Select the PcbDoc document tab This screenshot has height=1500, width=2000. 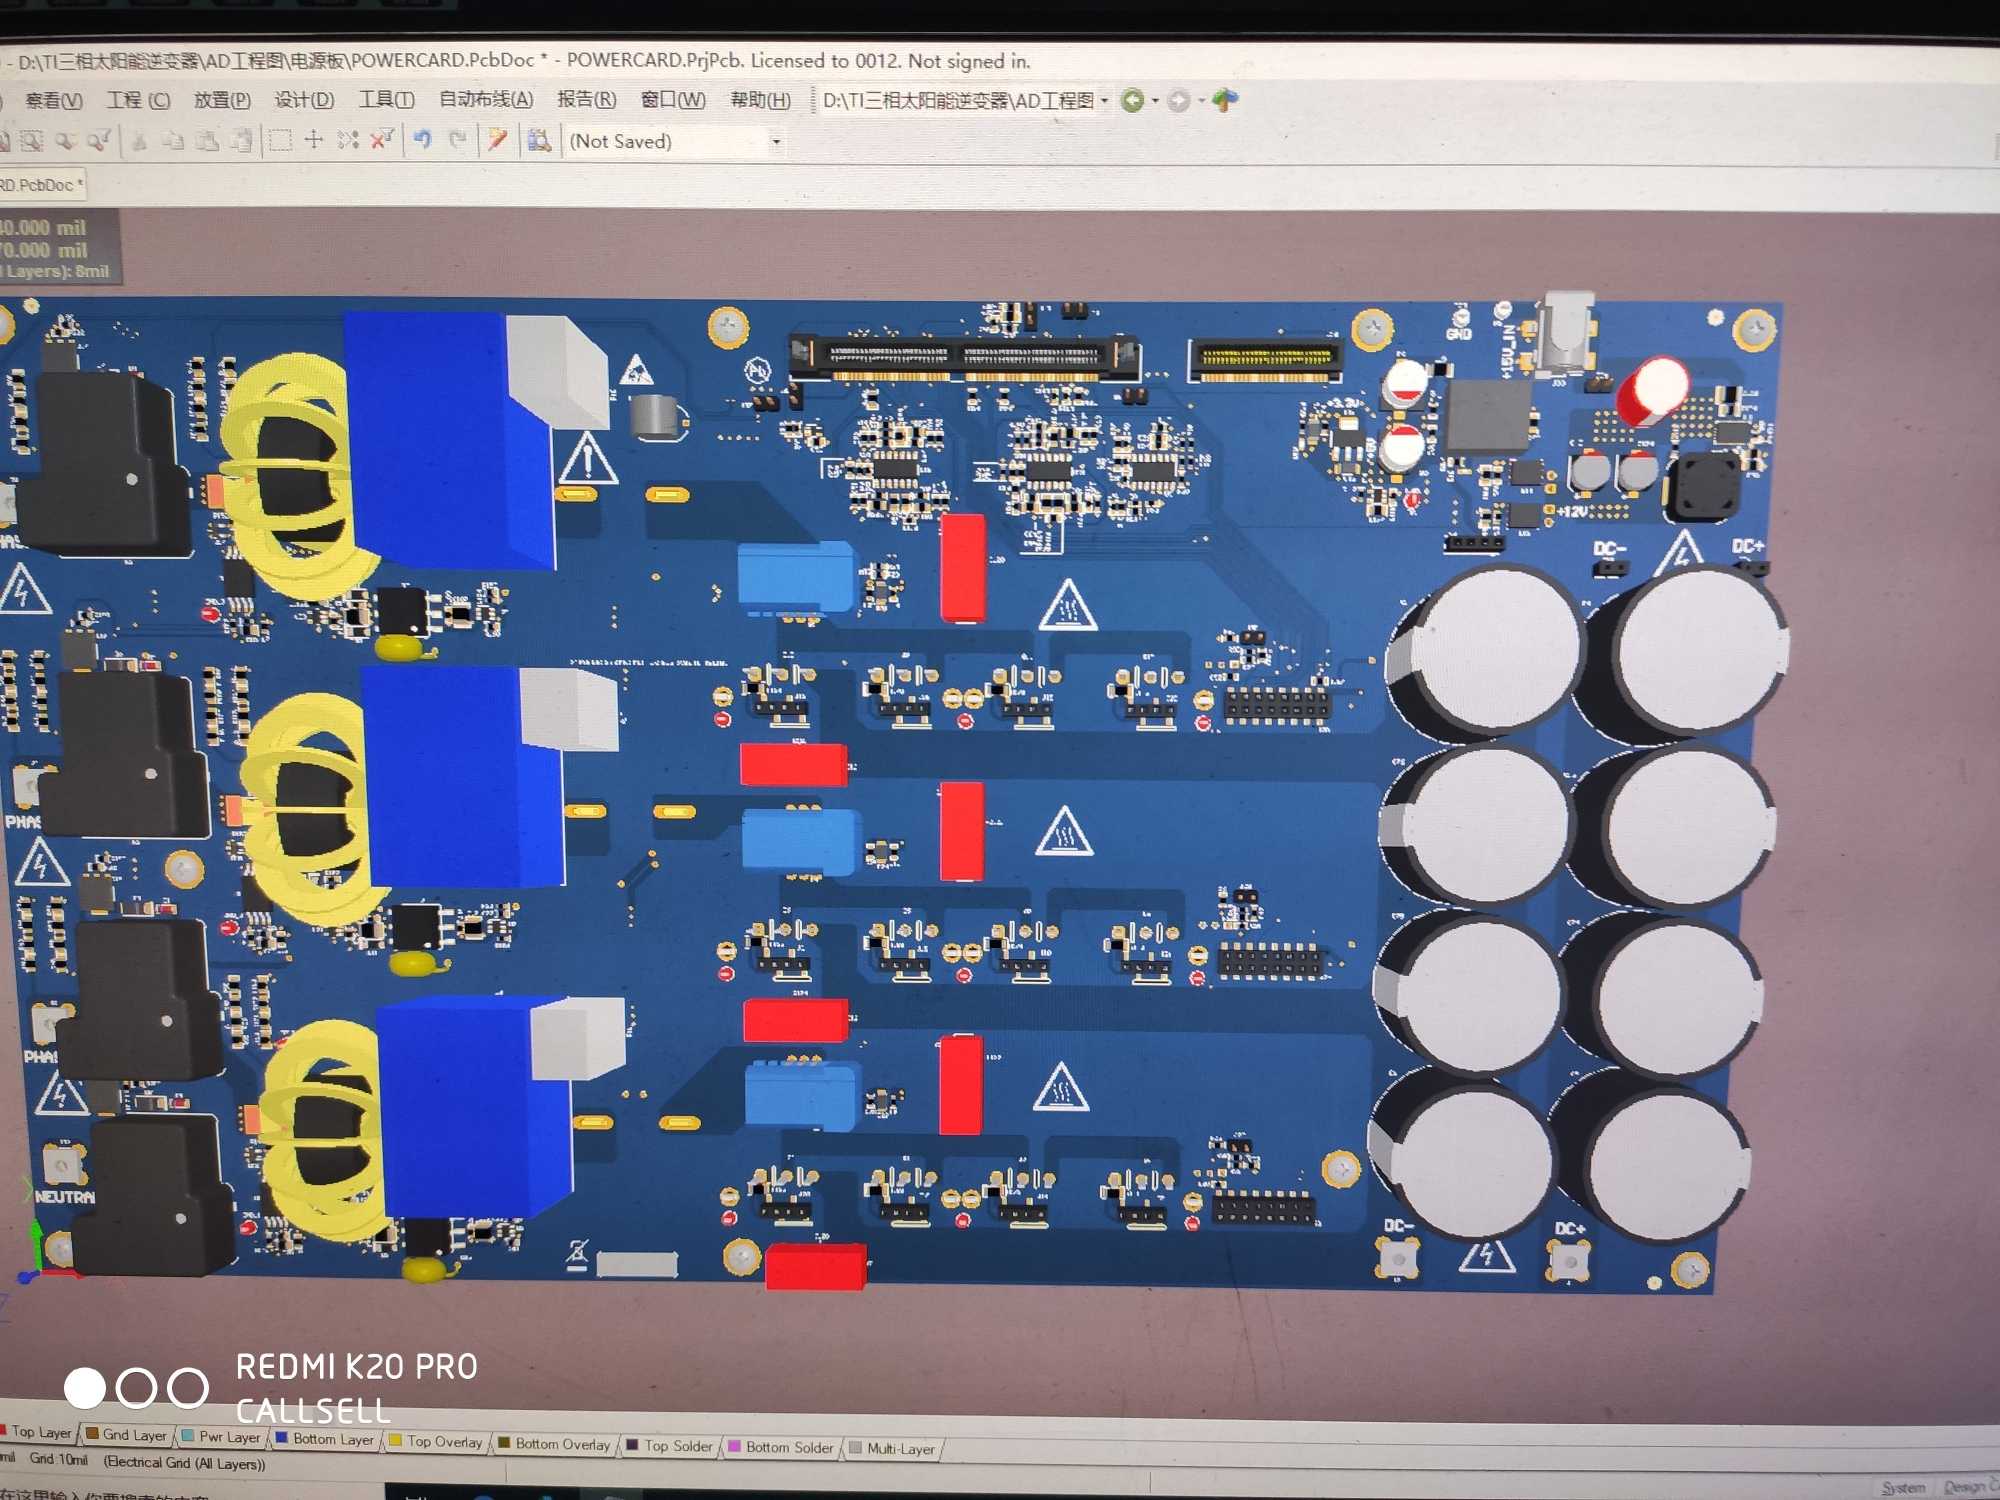point(41,185)
